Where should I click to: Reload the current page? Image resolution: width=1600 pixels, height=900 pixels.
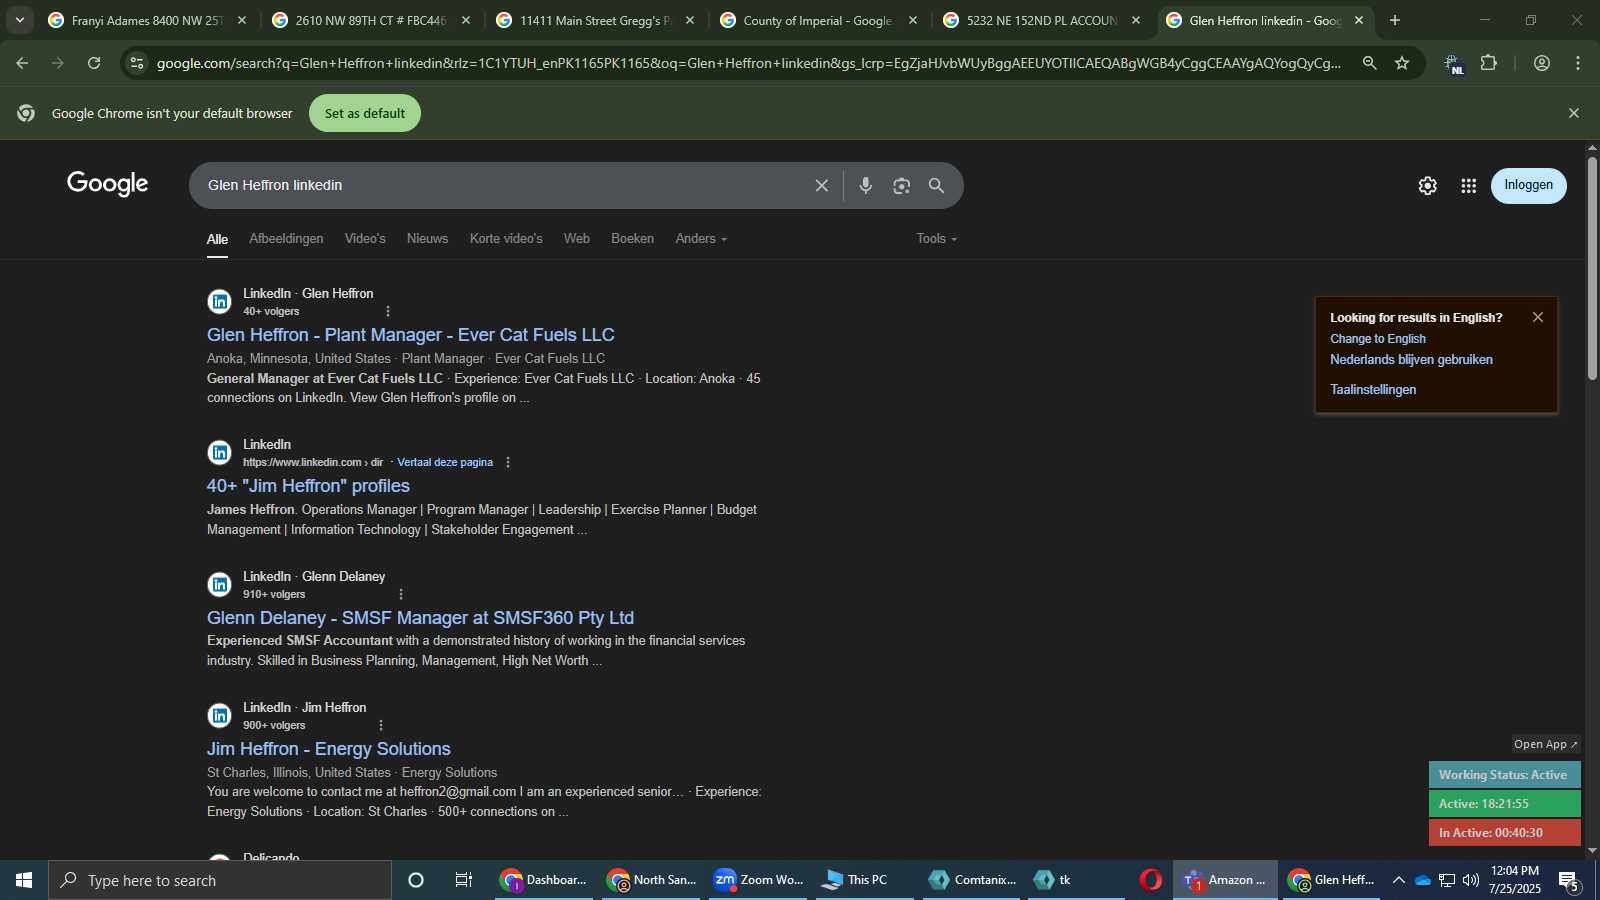(94, 63)
